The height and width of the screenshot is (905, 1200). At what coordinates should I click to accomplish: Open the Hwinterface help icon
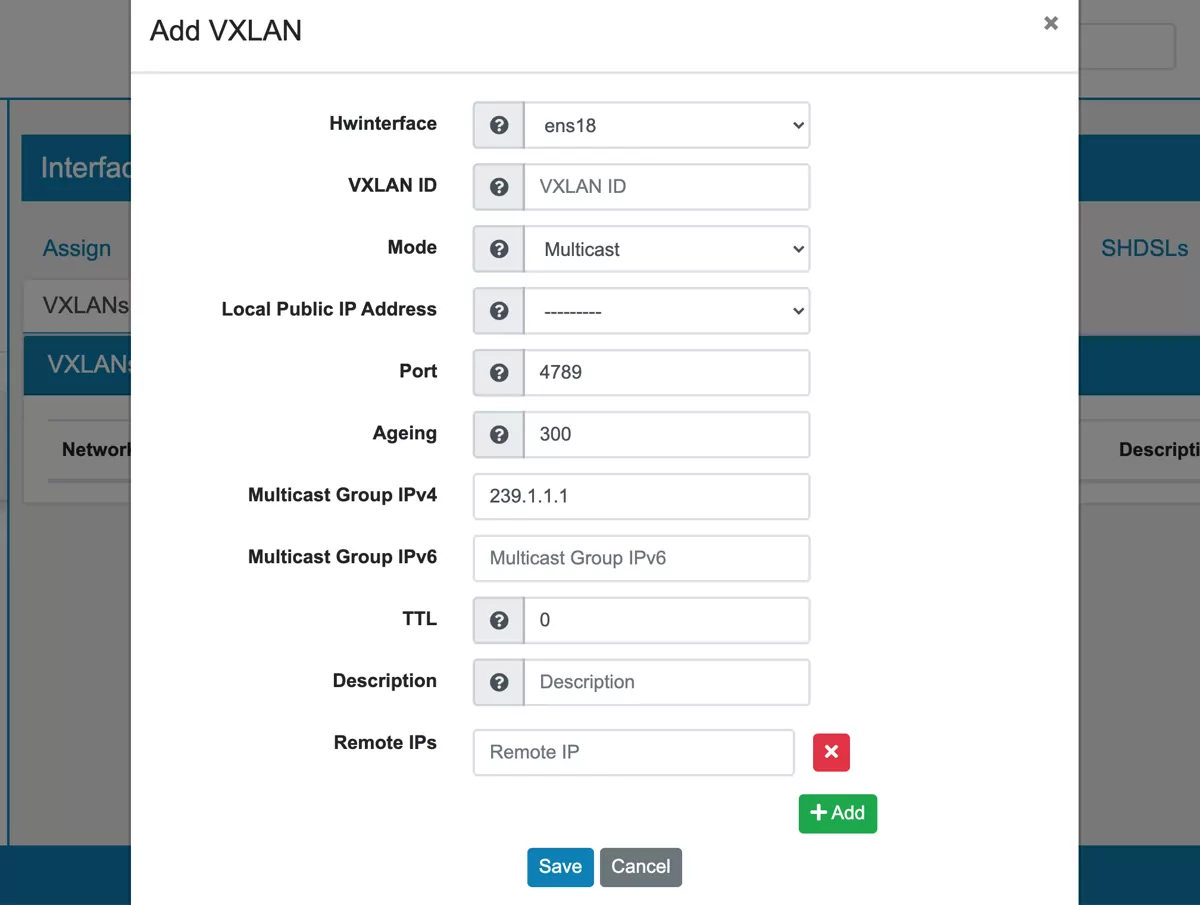click(x=498, y=124)
